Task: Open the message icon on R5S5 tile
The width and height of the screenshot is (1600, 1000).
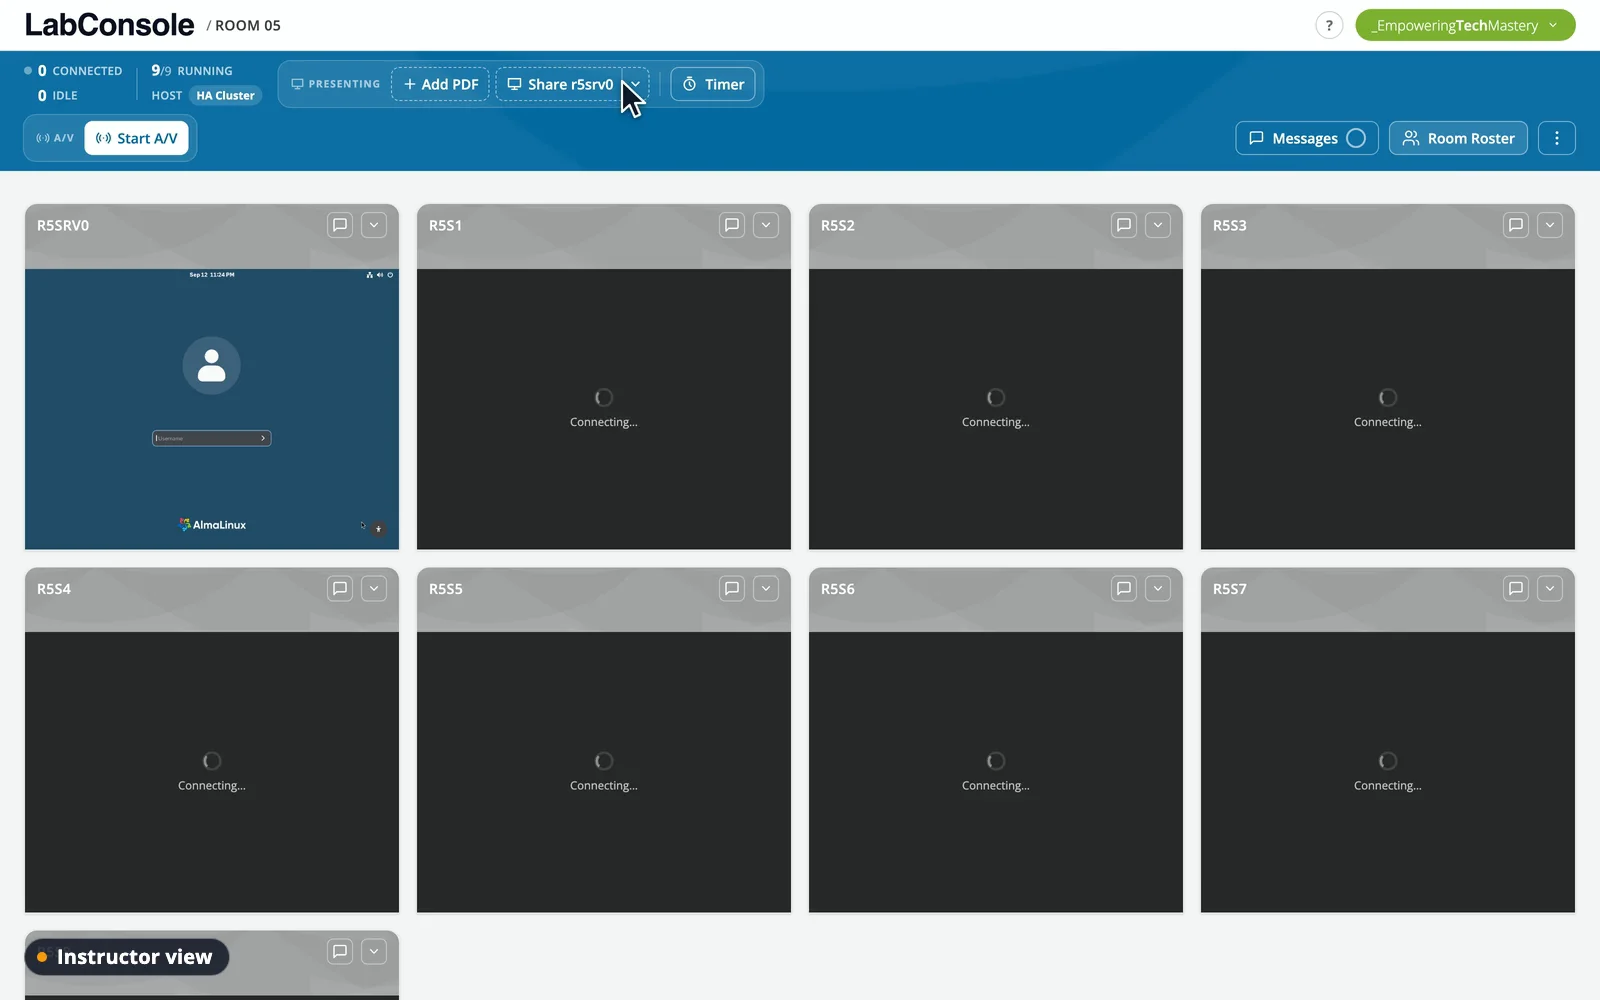Action: [732, 588]
